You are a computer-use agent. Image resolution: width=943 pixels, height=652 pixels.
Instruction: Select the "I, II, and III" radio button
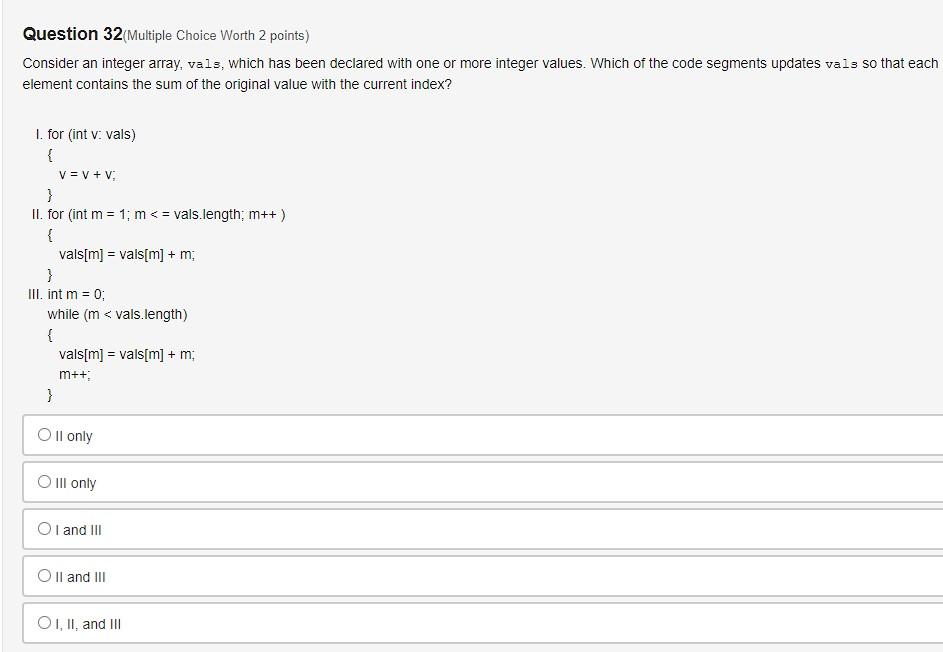[44, 622]
